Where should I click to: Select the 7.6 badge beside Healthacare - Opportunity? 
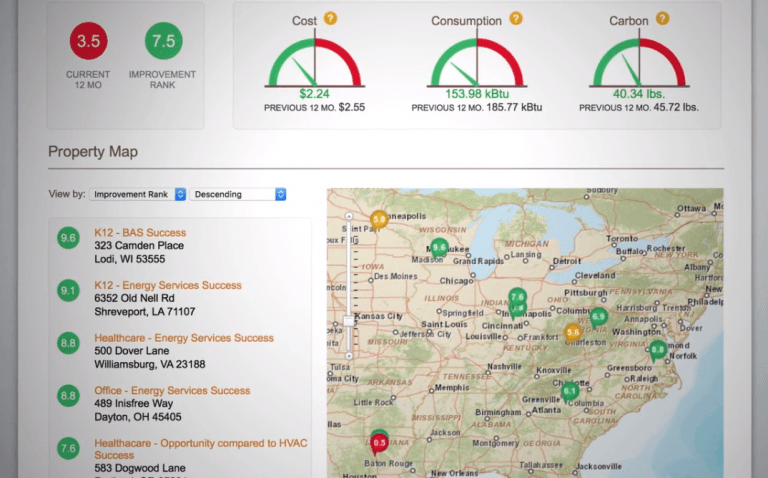(x=68, y=449)
